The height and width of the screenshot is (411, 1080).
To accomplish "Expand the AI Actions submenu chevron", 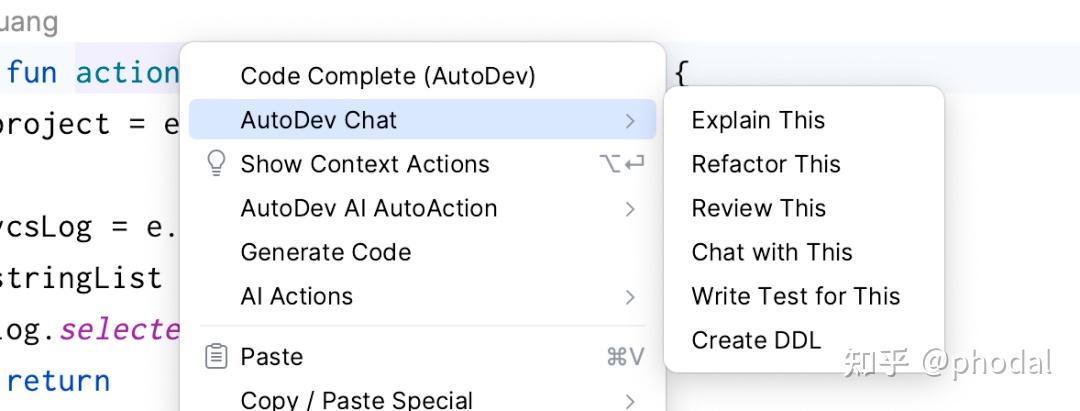I will click(x=630, y=297).
